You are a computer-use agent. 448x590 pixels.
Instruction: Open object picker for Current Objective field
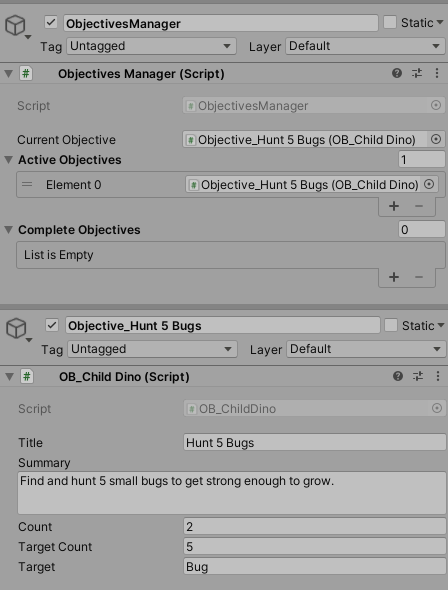436,140
